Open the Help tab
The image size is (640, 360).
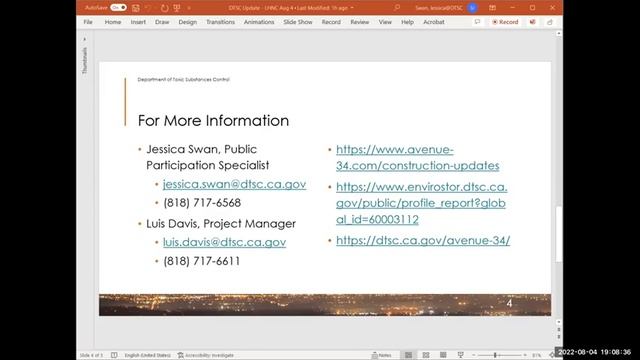click(x=407, y=22)
